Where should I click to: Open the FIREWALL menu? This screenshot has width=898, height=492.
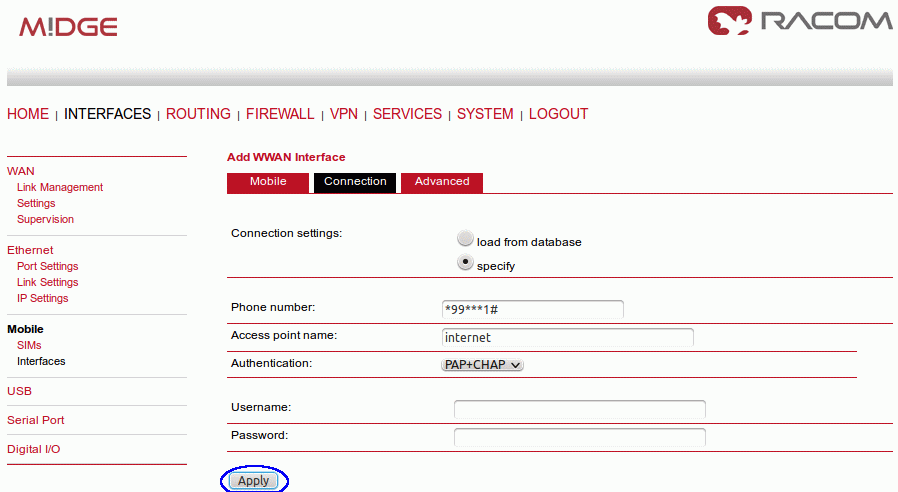tap(280, 114)
